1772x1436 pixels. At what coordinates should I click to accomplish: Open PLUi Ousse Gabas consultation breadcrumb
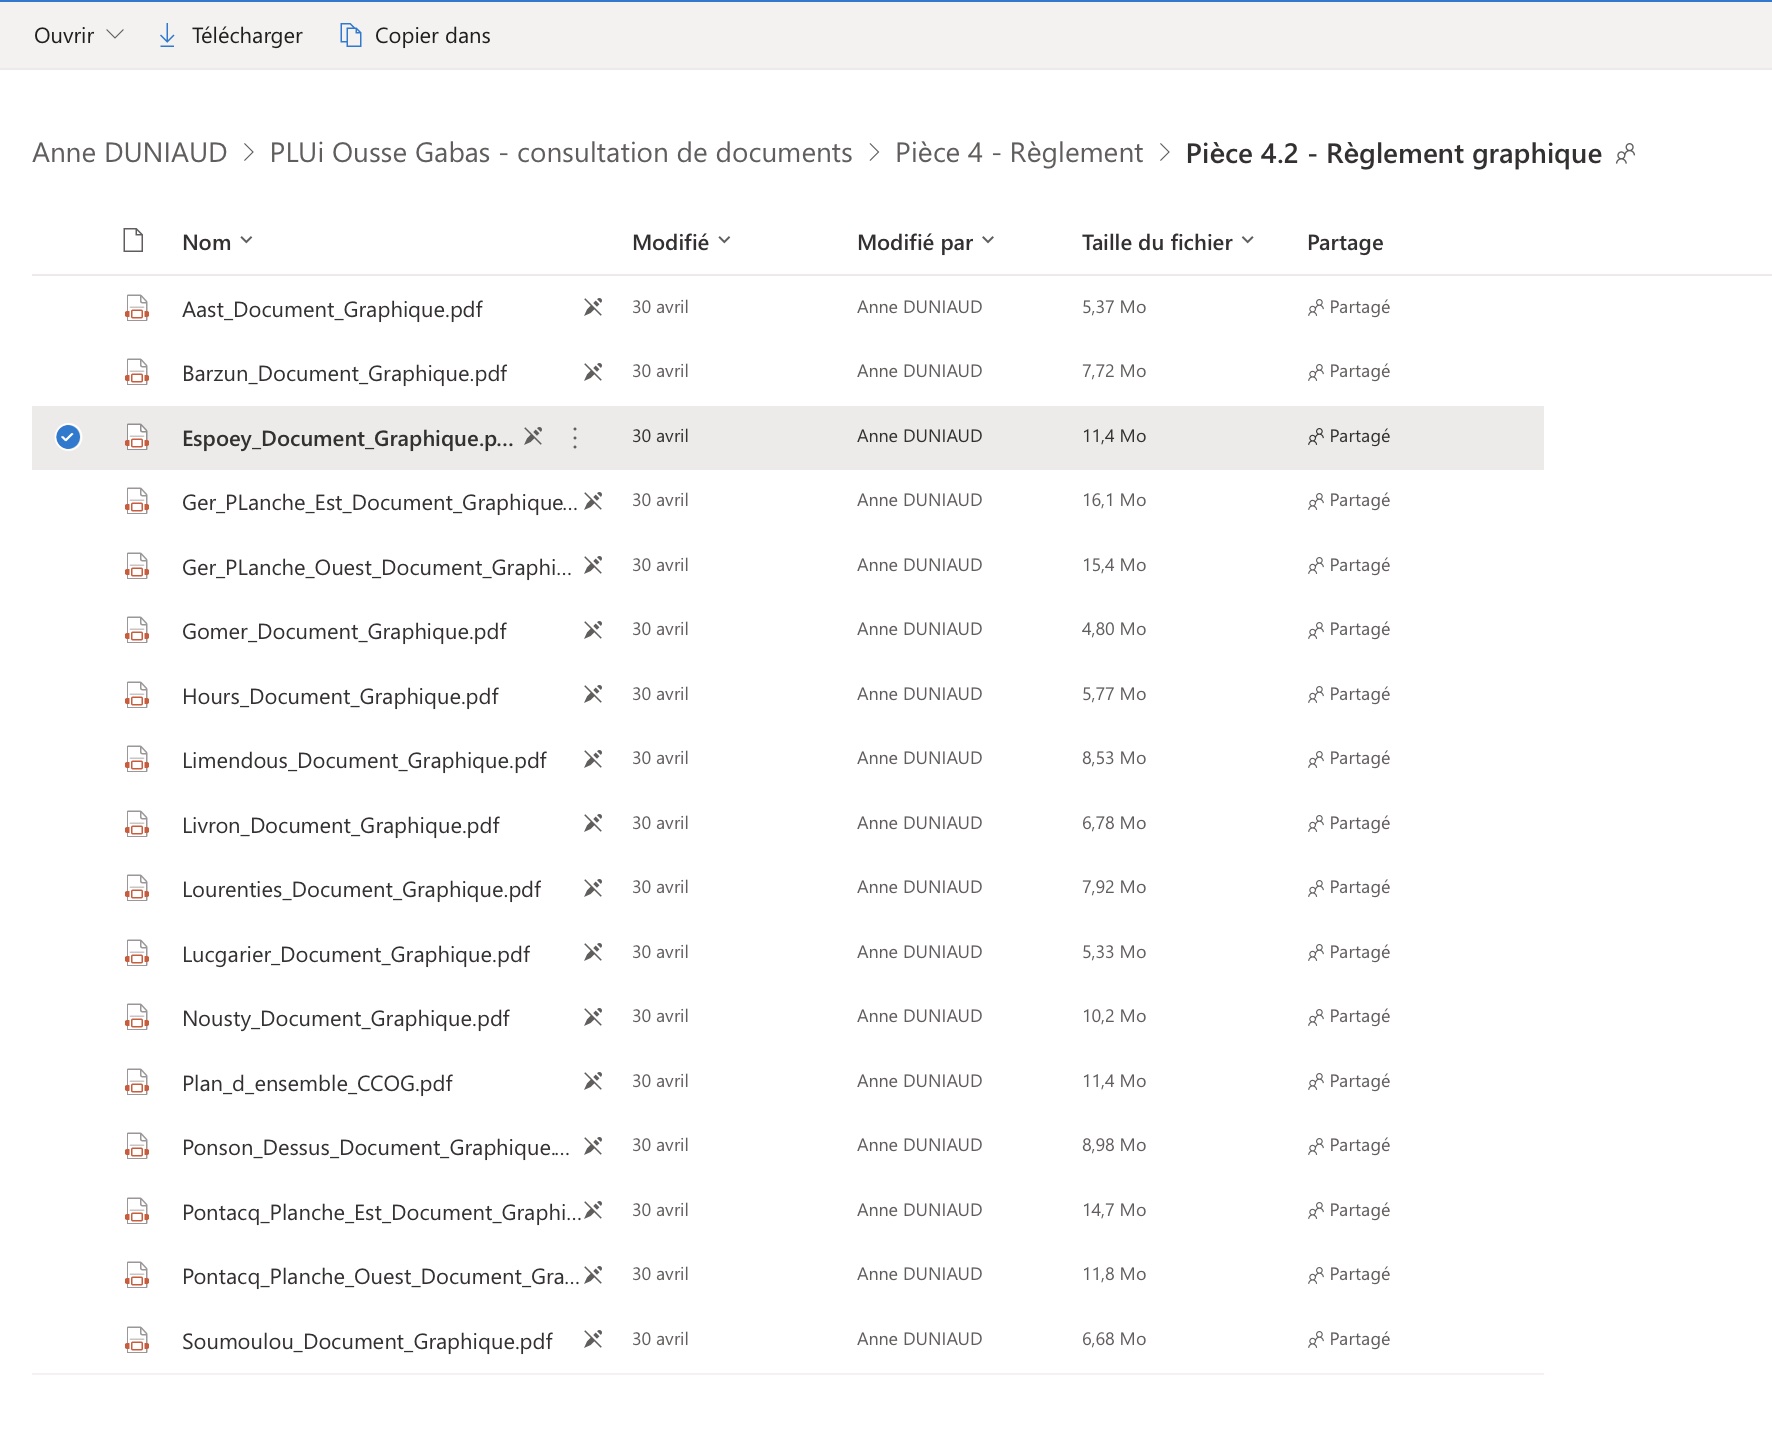click(x=561, y=153)
